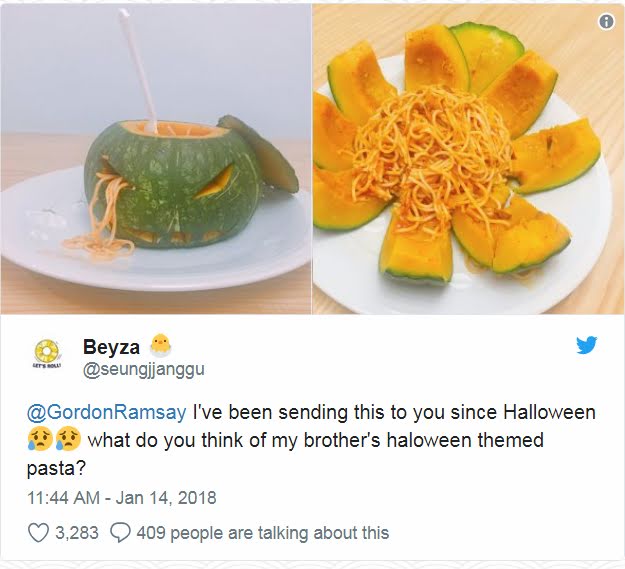
Task: Click the white straw in pumpkin photo
Action: point(138,71)
